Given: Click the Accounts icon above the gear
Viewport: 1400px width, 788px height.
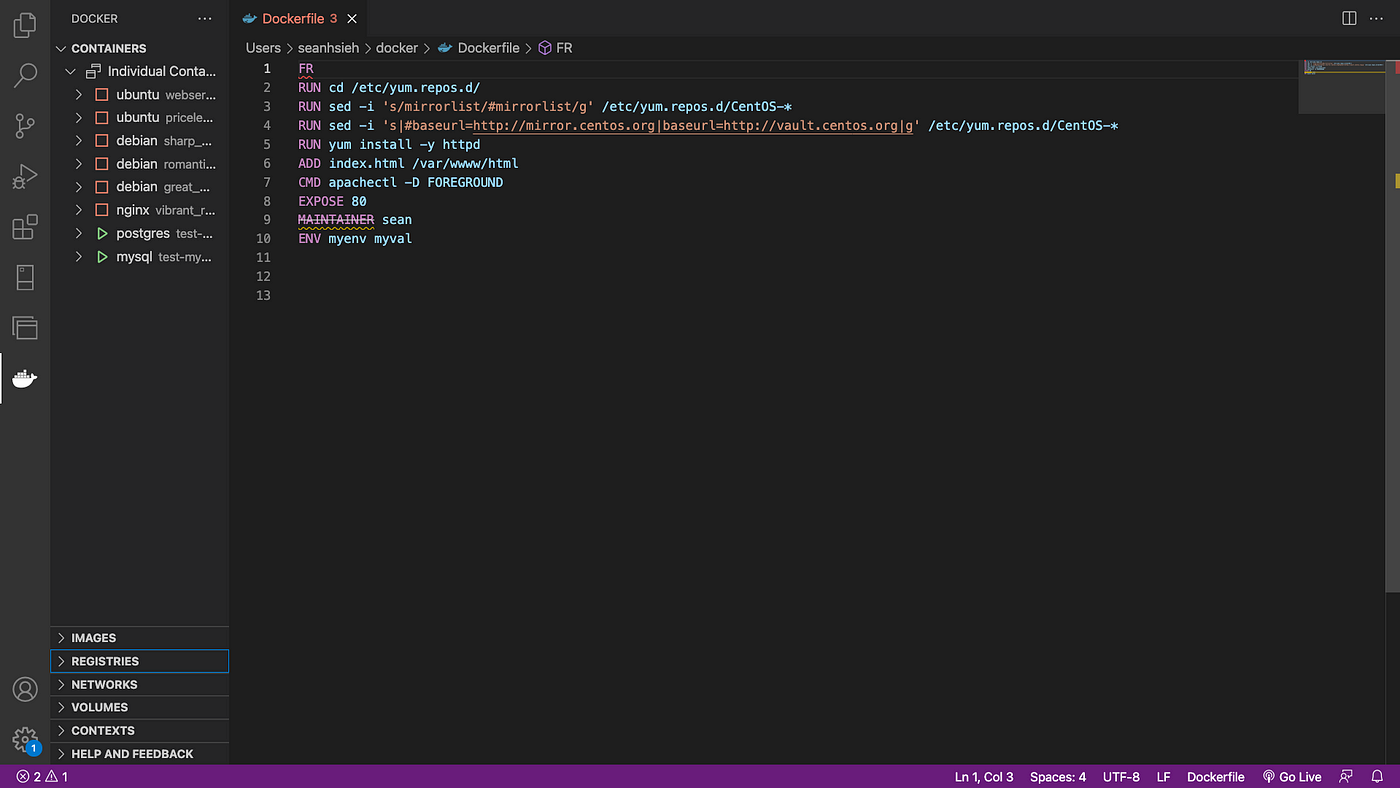Looking at the screenshot, I should point(24,689).
